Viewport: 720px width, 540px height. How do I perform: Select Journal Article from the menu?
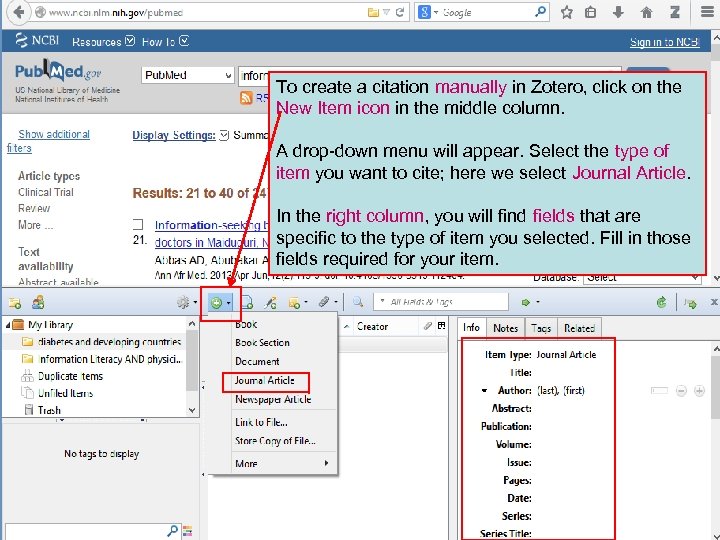pyautogui.click(x=264, y=381)
